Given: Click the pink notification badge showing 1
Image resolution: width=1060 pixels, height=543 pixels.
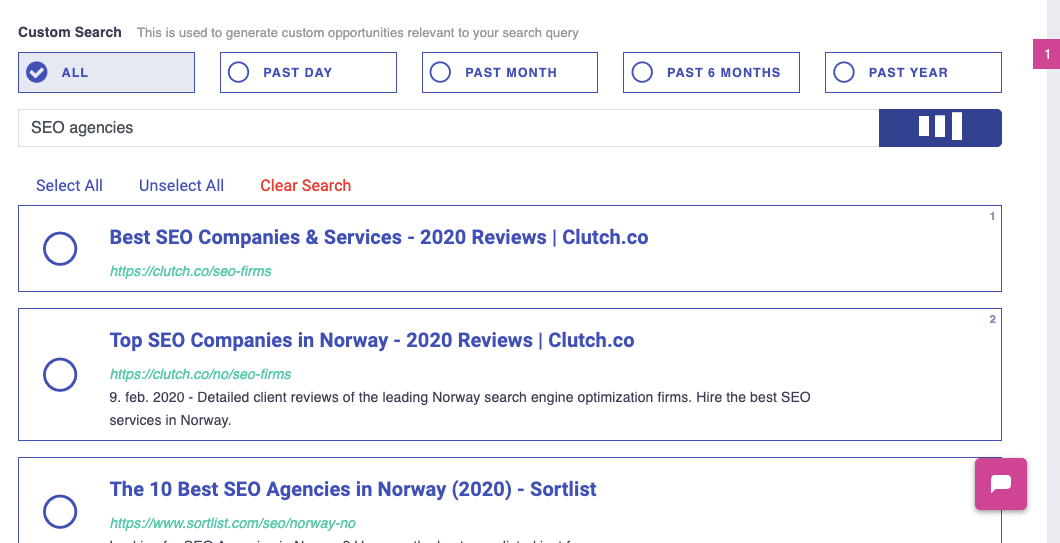Looking at the screenshot, I should tap(1046, 54).
